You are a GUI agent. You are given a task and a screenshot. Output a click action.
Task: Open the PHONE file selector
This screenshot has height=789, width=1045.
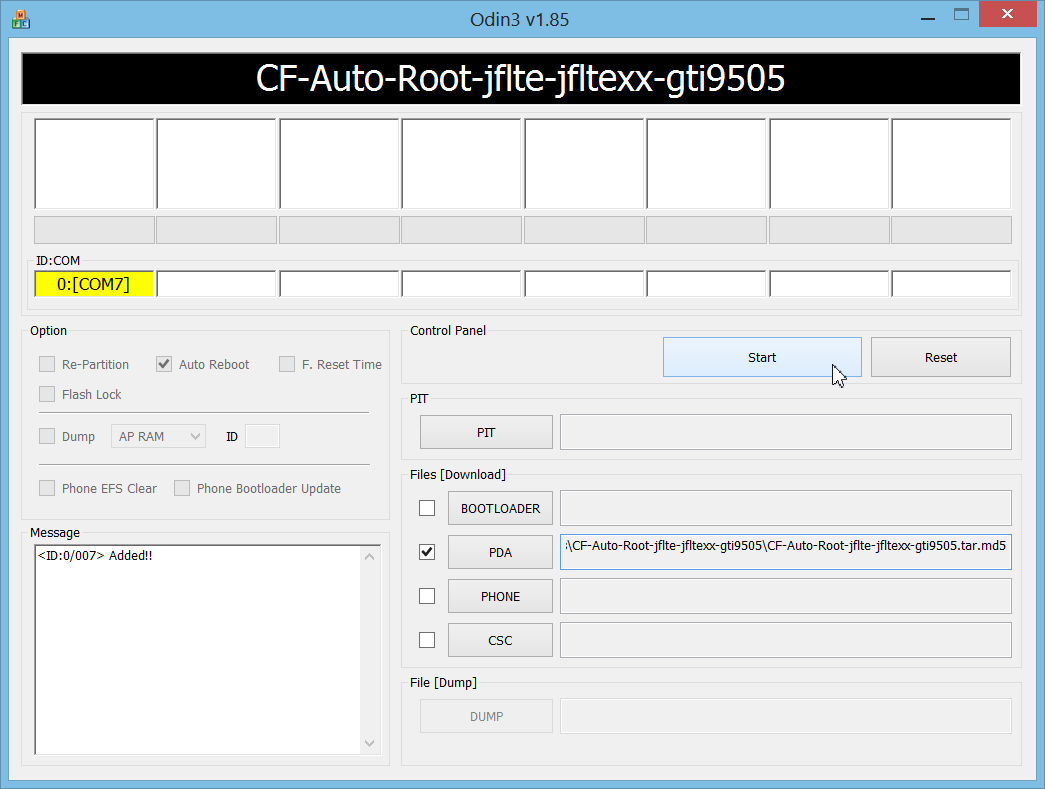500,596
